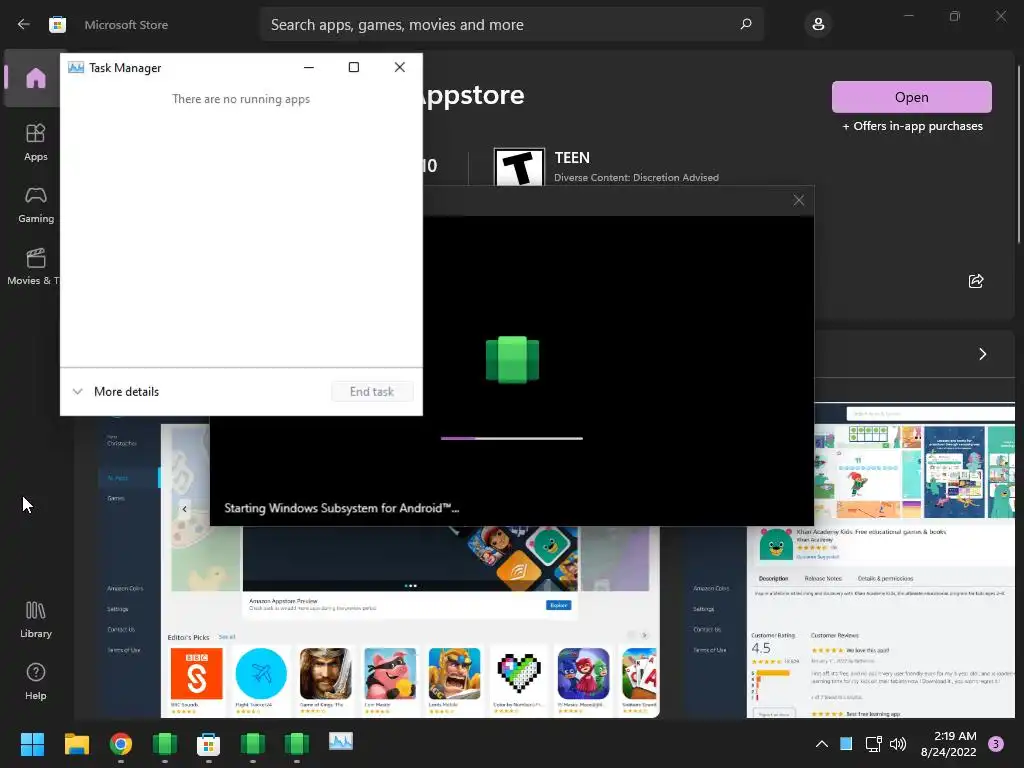Open network status tray icon
Screen dimensions: 1024x768
click(873, 744)
